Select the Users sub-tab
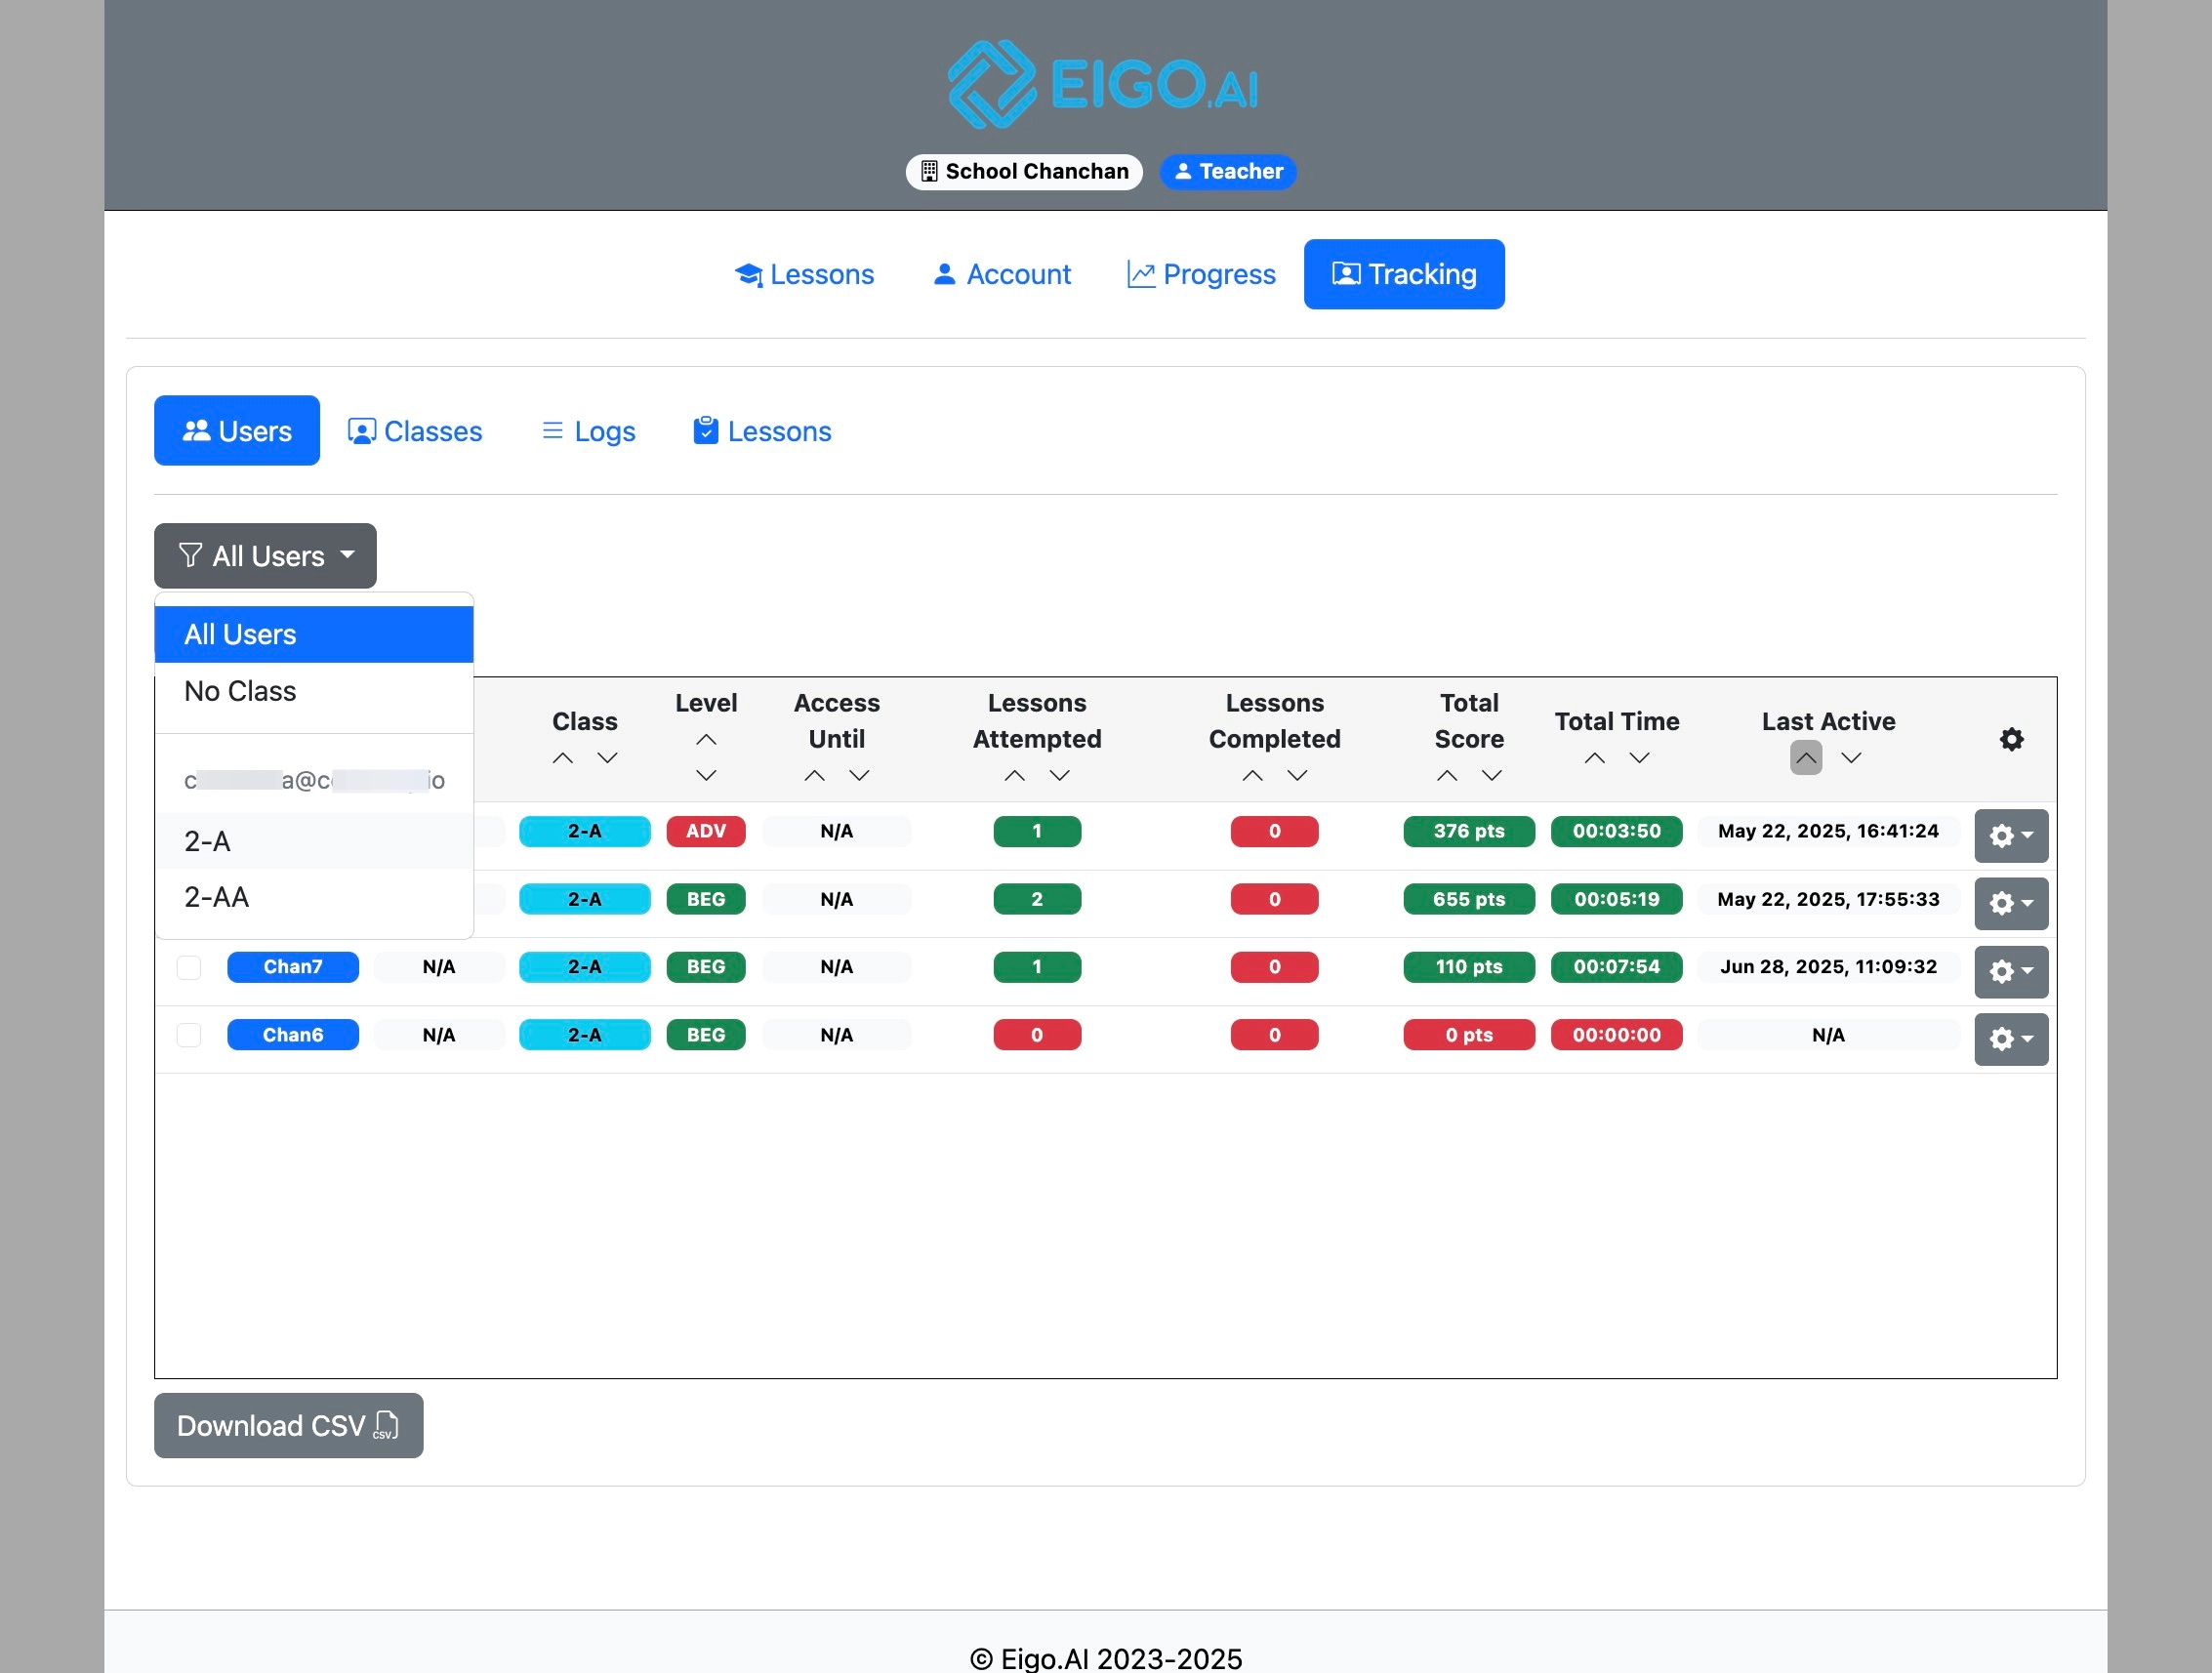Image resolution: width=2212 pixels, height=1673 pixels. coord(237,431)
